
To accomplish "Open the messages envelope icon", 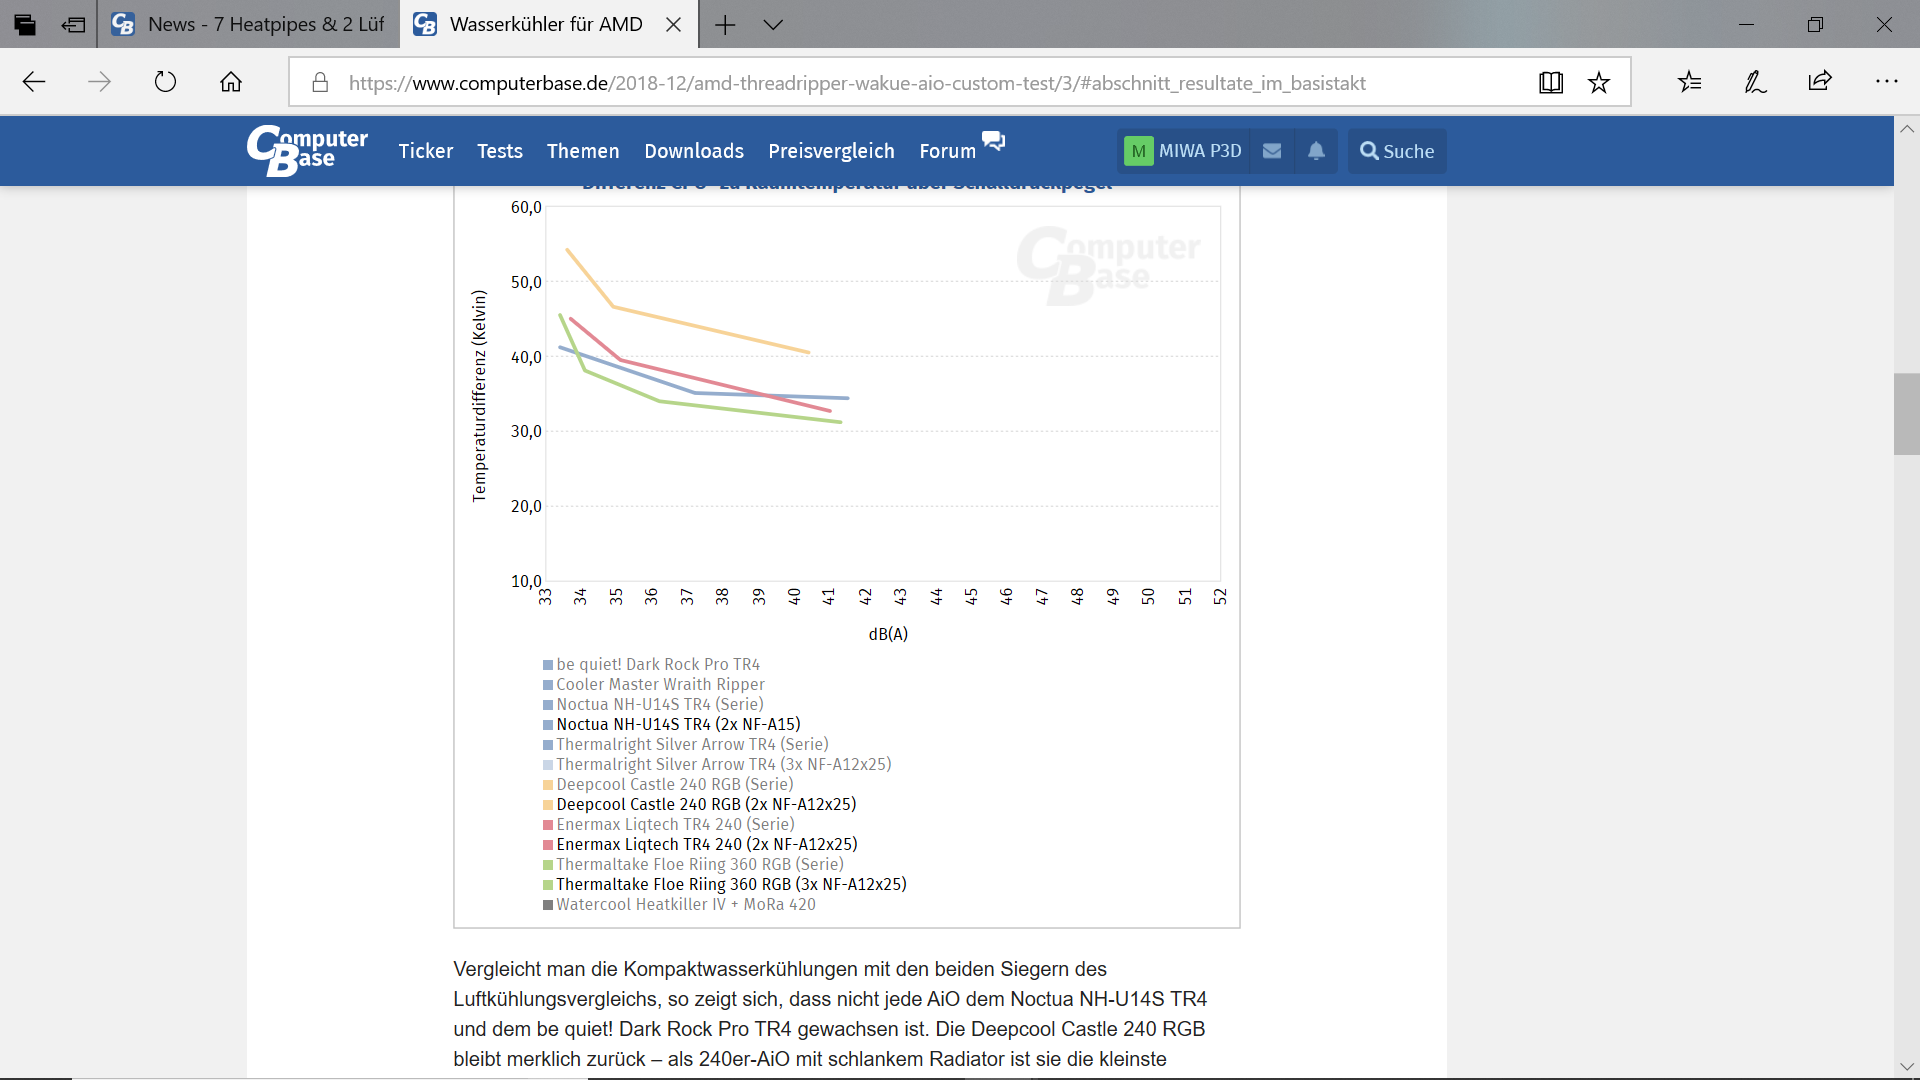I will tap(1272, 151).
